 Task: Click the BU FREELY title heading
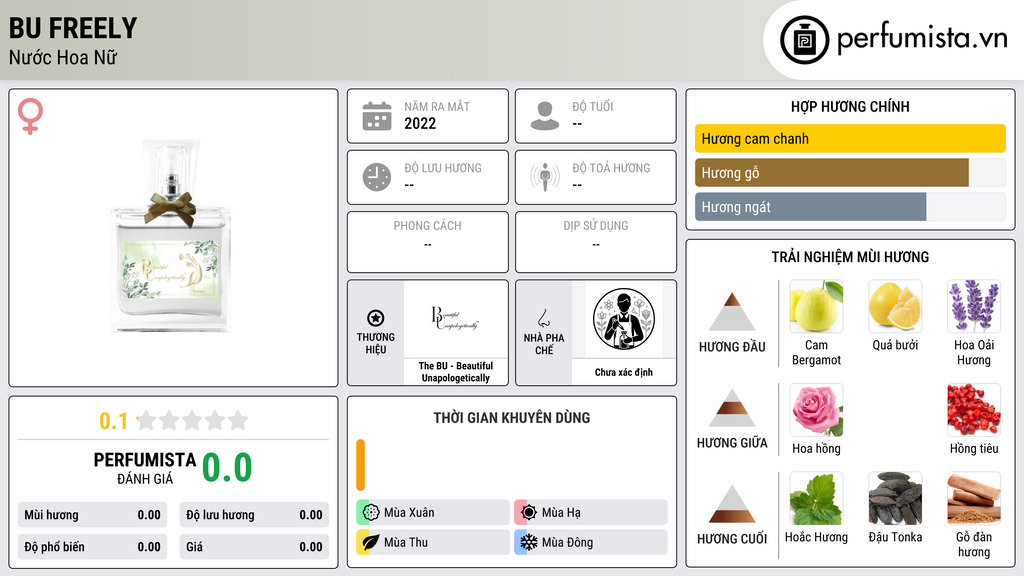(x=73, y=28)
